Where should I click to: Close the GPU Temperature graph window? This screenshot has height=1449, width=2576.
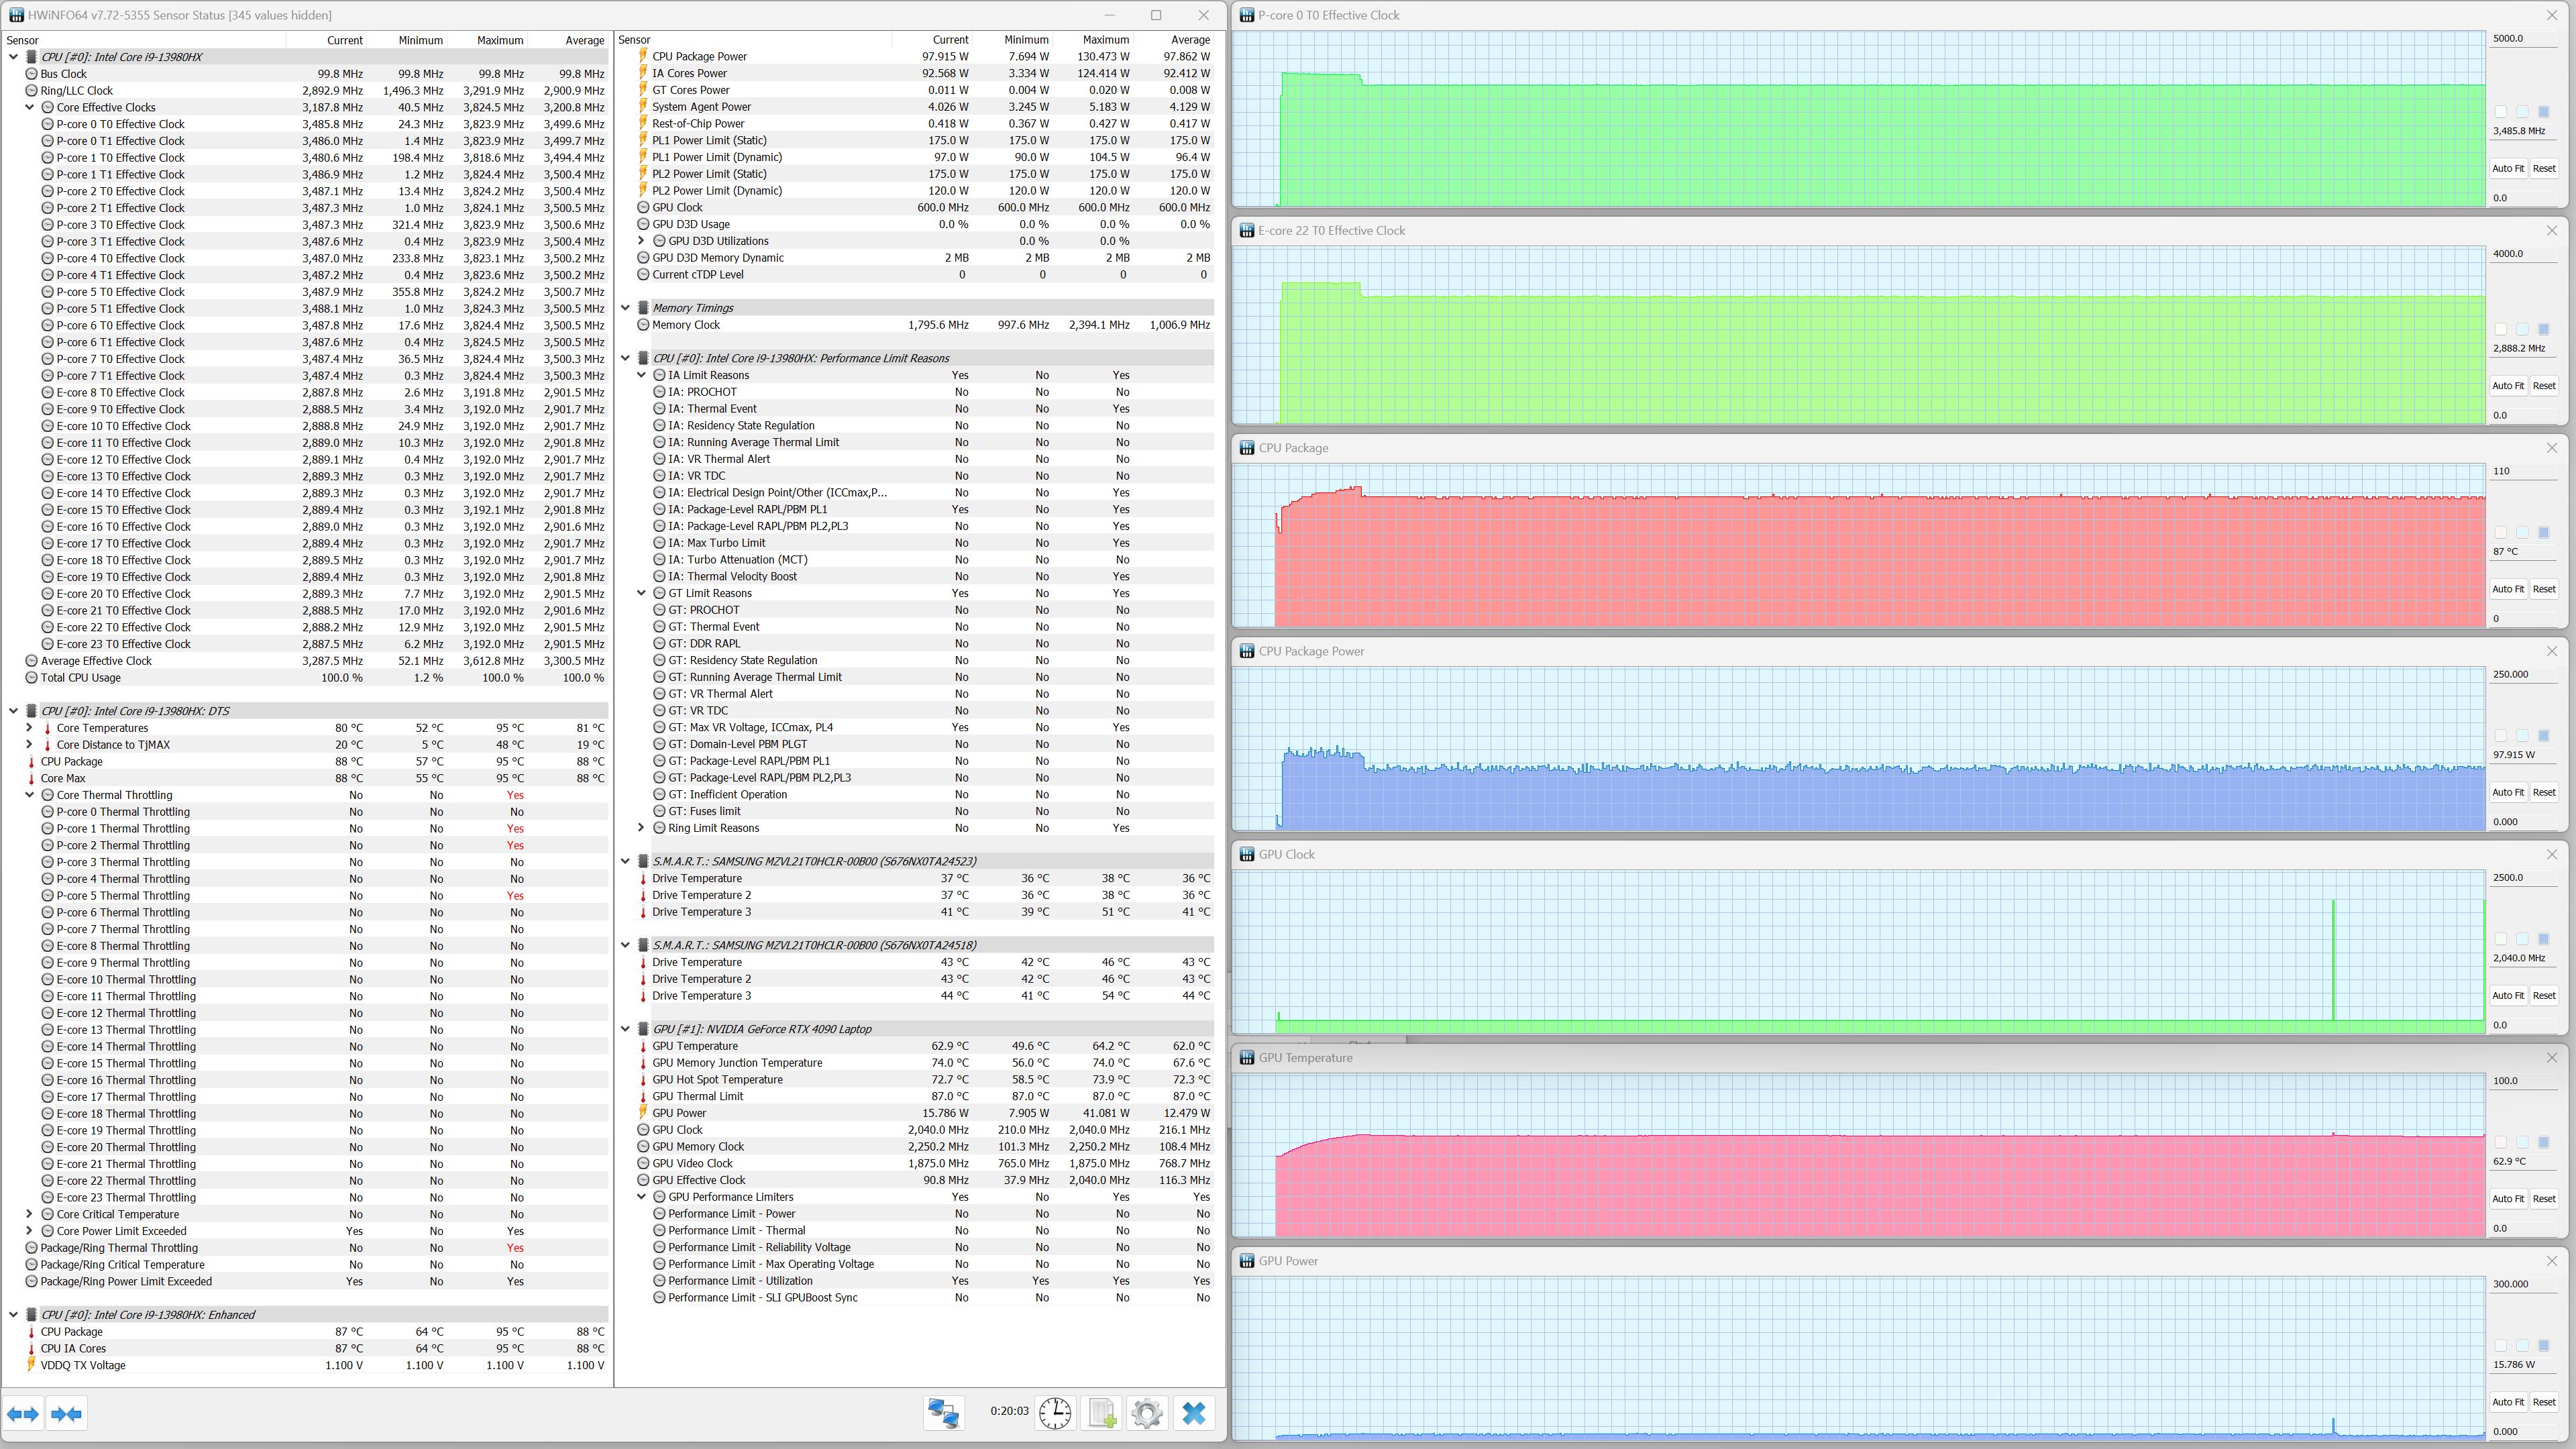[x=2551, y=1057]
